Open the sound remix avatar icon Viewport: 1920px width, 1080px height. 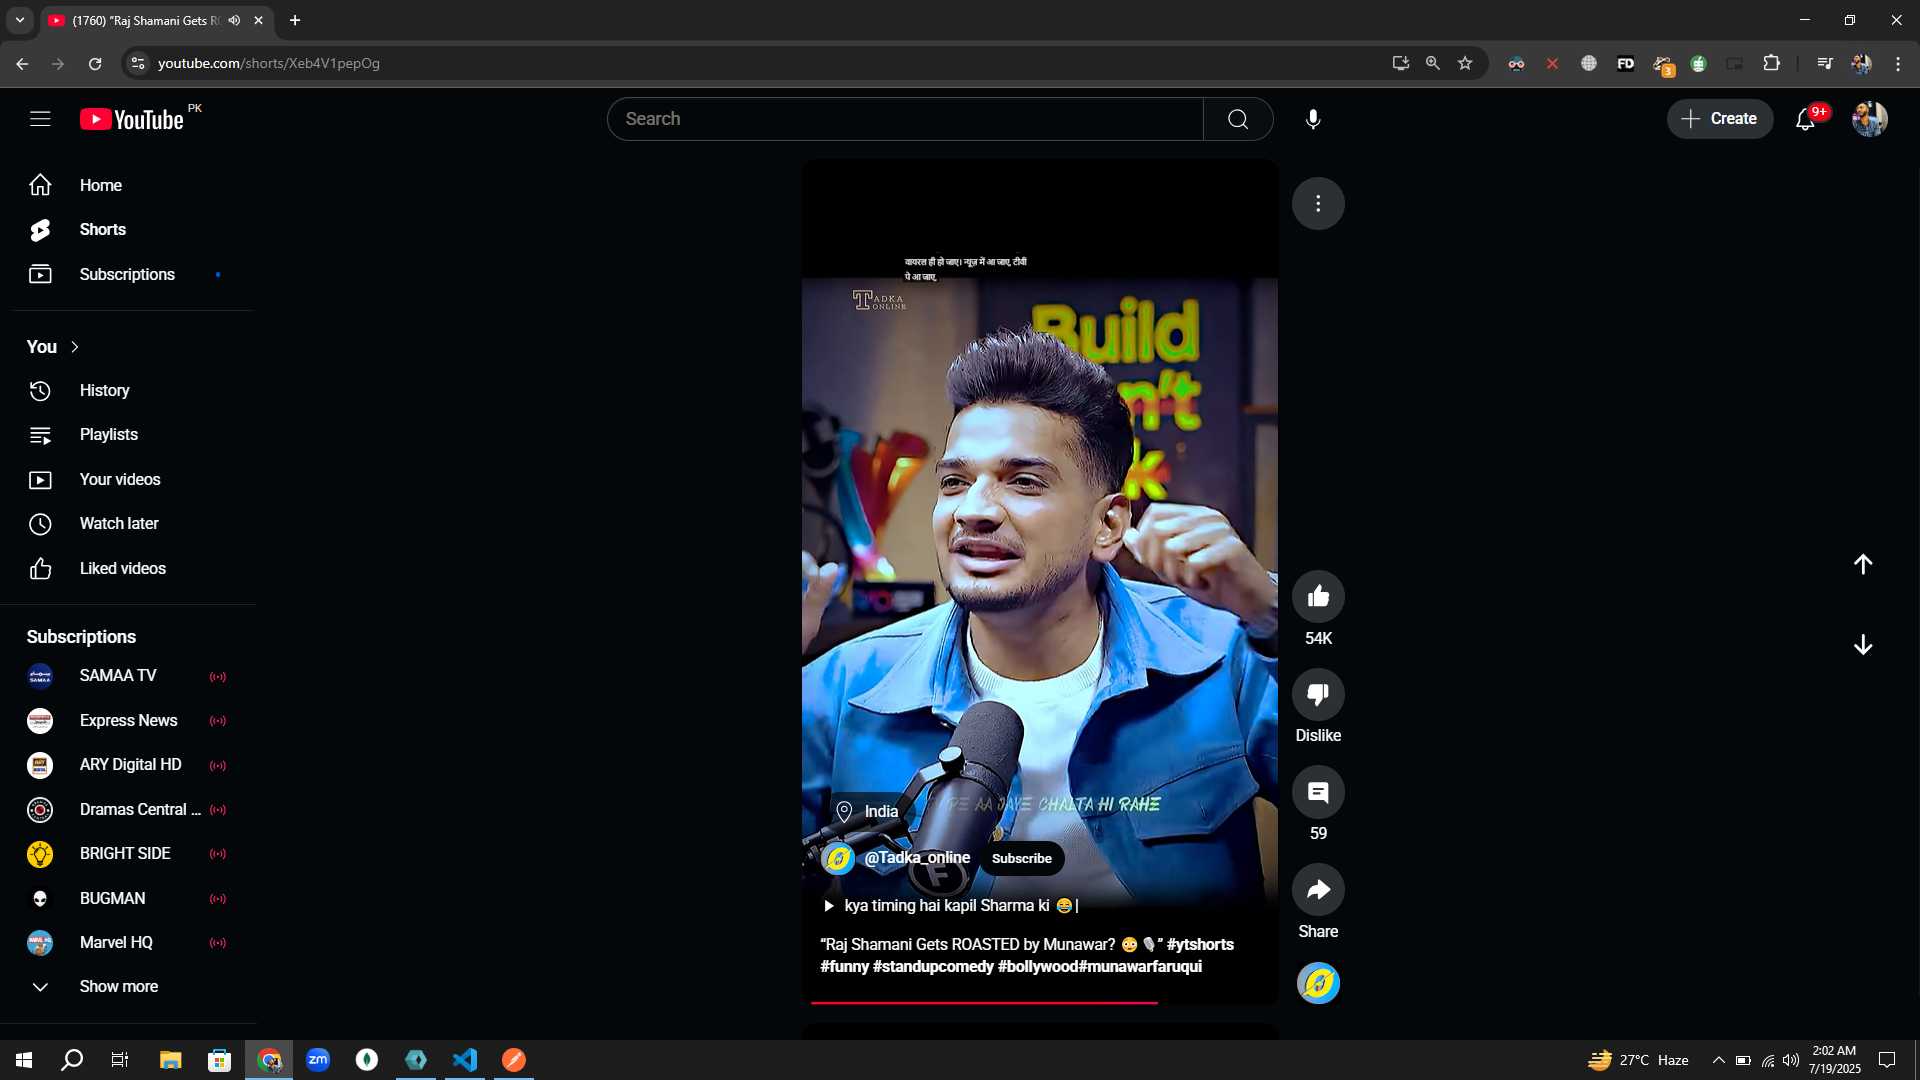1318,983
